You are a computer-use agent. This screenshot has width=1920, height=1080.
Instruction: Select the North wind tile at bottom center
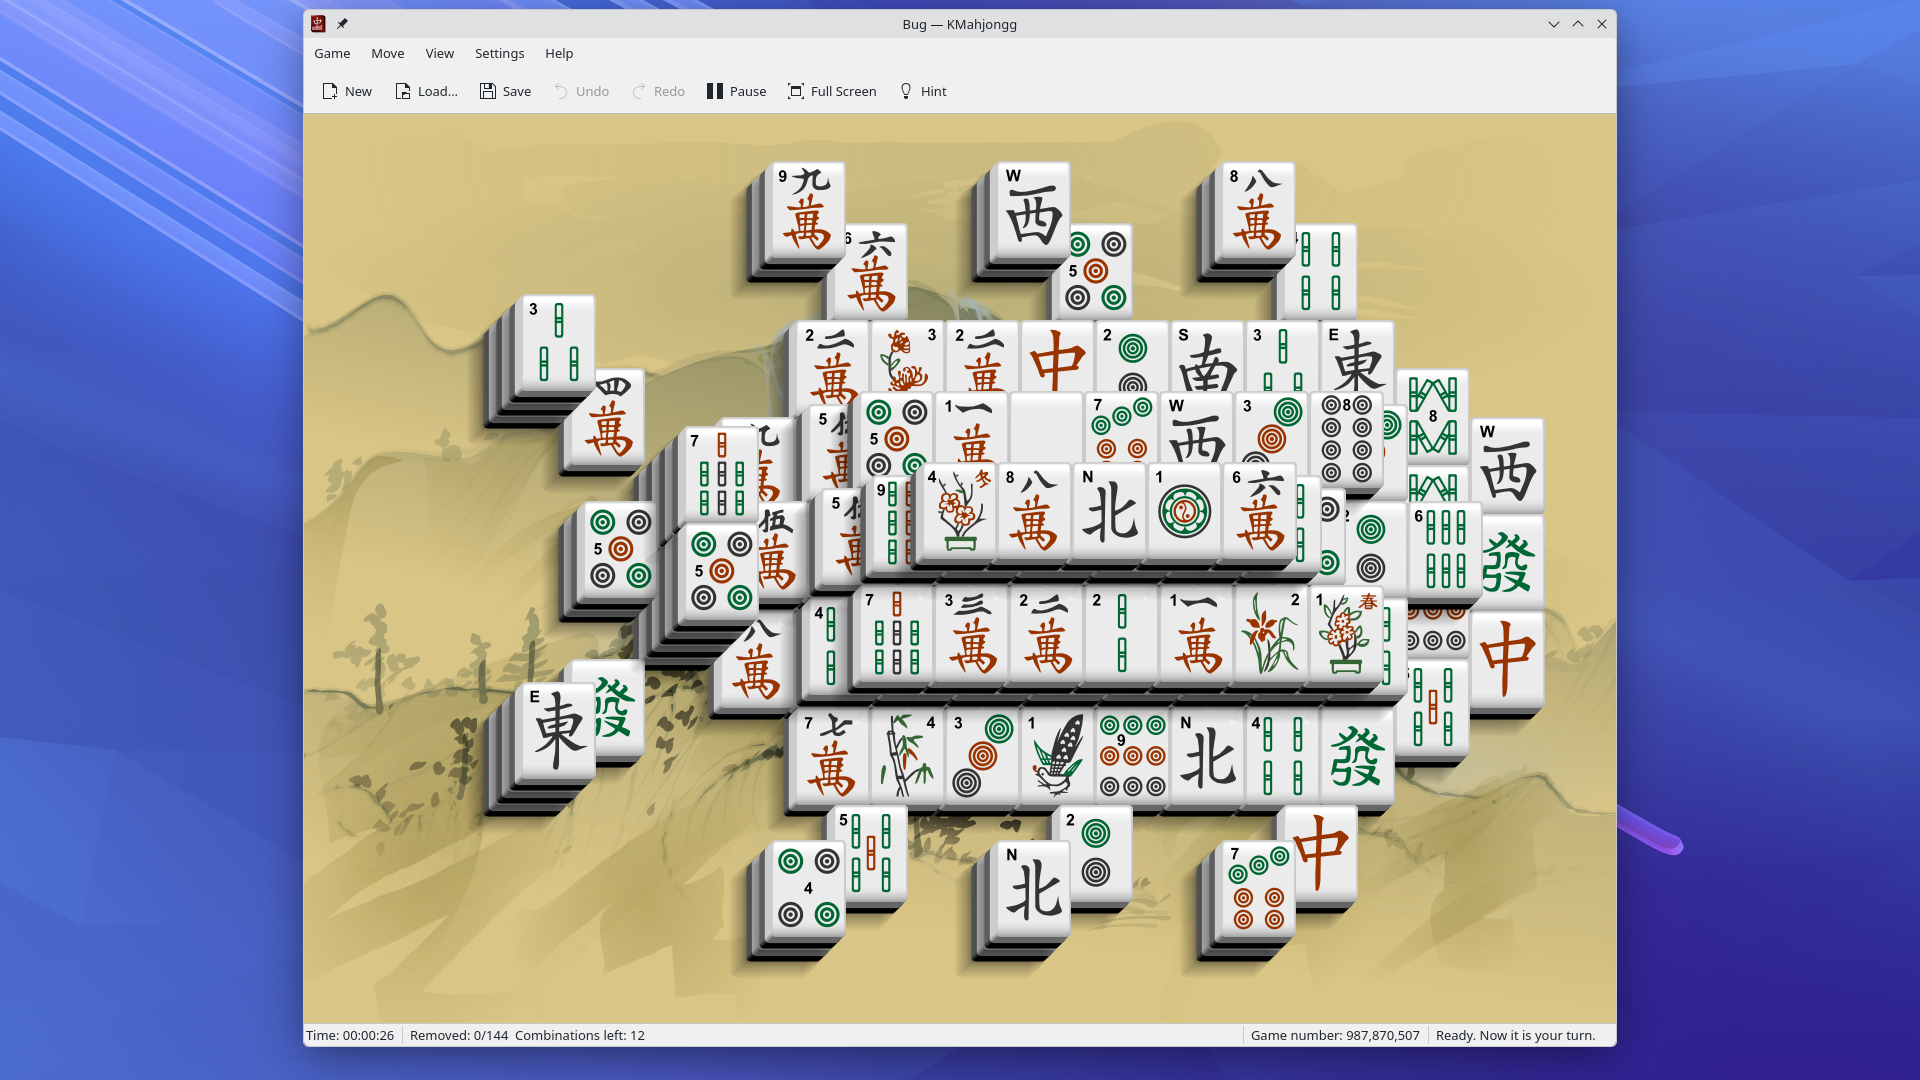pos(1032,890)
